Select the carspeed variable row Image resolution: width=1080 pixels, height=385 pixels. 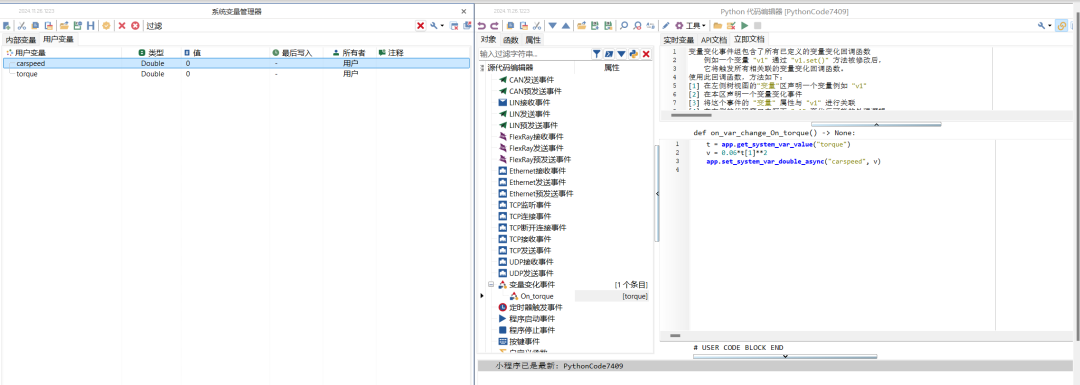(236, 63)
